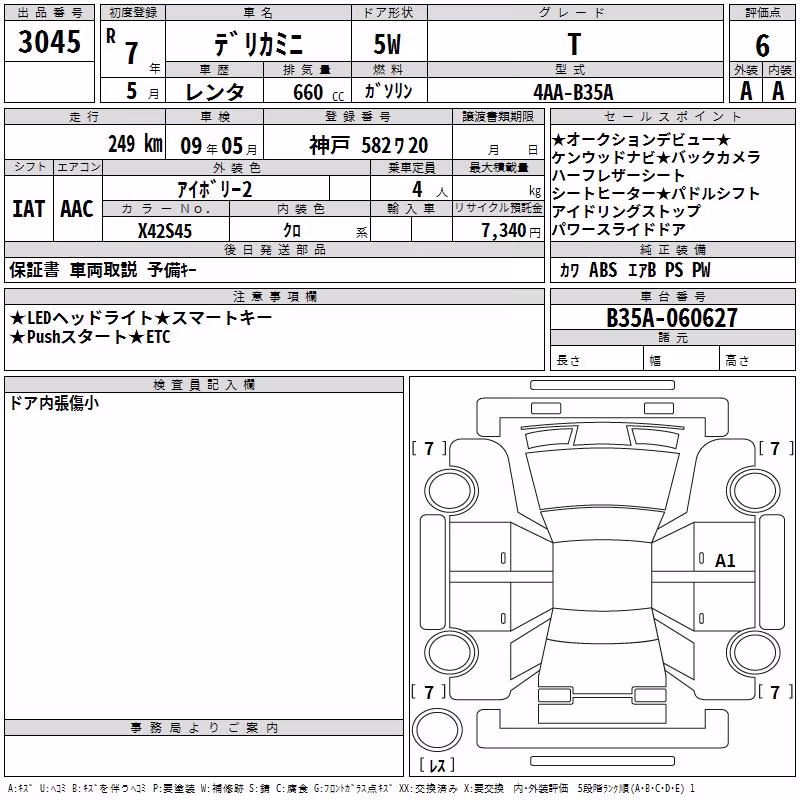Click displacement value 660 cc
The image size is (800, 800).
point(318,93)
